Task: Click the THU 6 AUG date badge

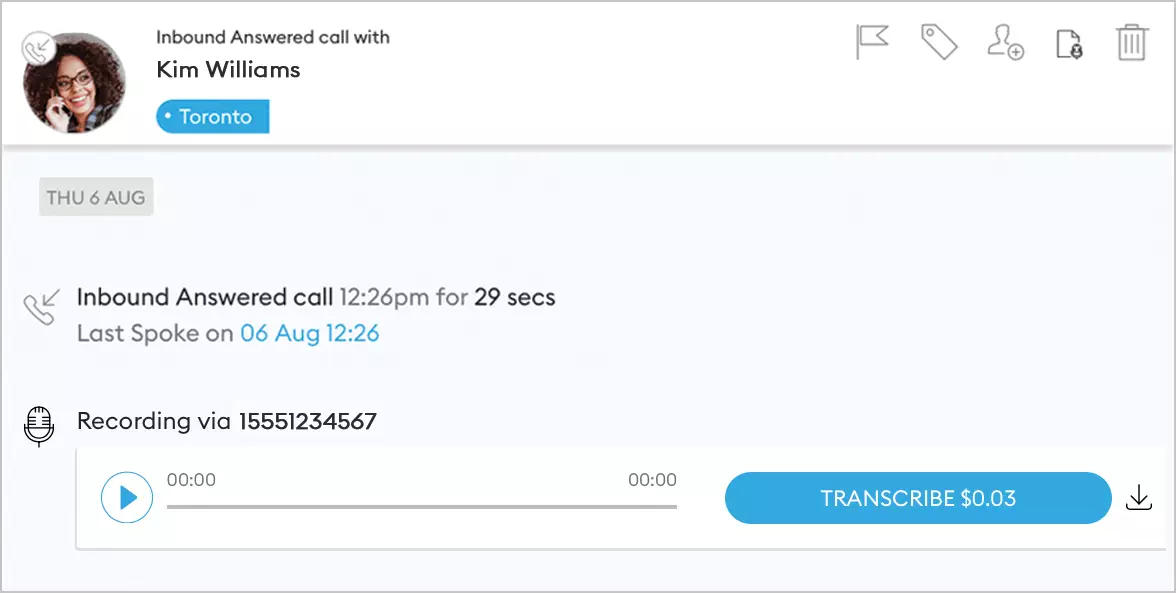Action: point(96,198)
